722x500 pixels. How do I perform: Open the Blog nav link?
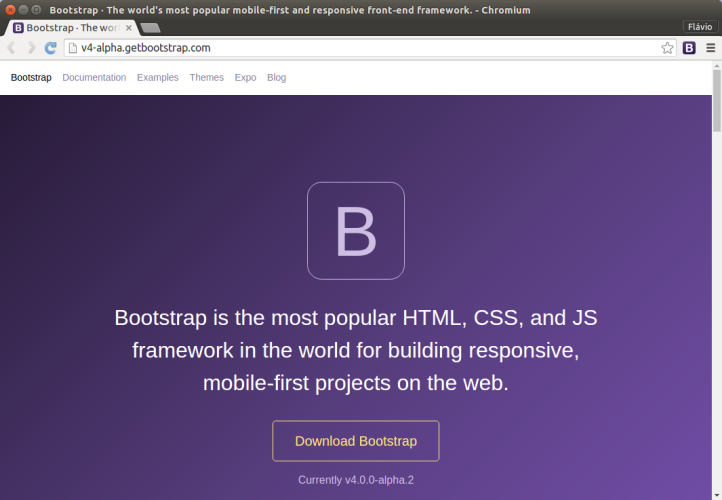click(x=276, y=77)
